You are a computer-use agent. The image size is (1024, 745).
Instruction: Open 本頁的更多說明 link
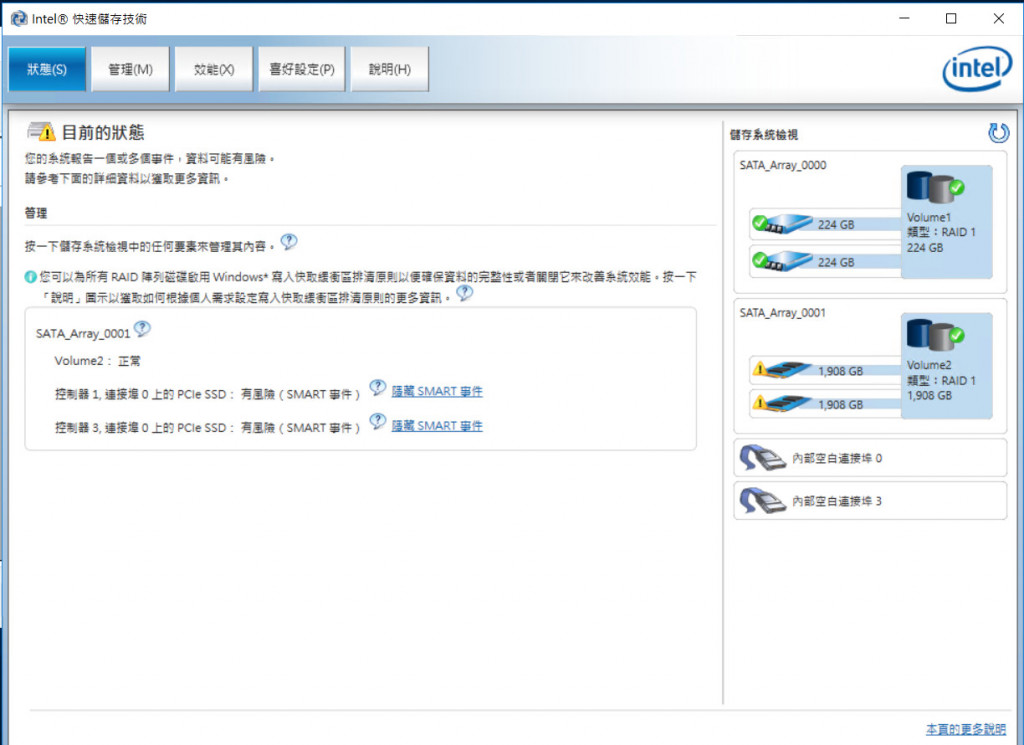(x=966, y=729)
